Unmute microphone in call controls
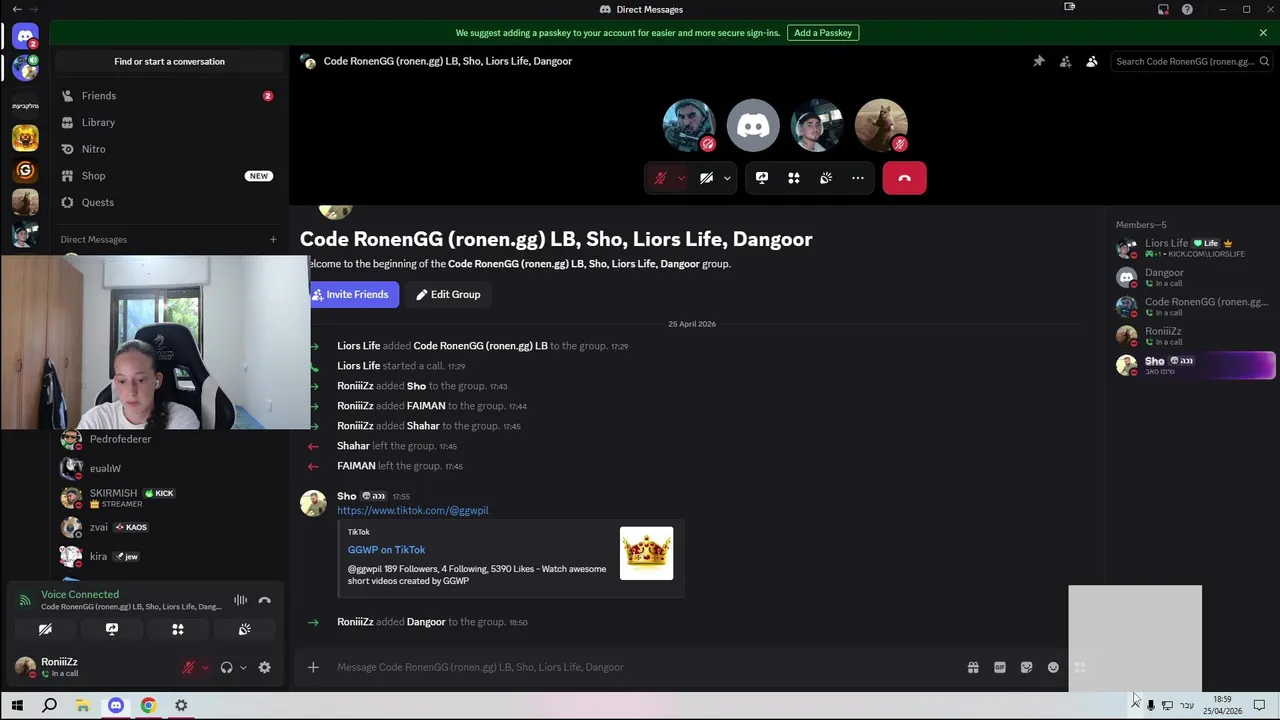Screen dimensions: 1280x720 click(660, 178)
